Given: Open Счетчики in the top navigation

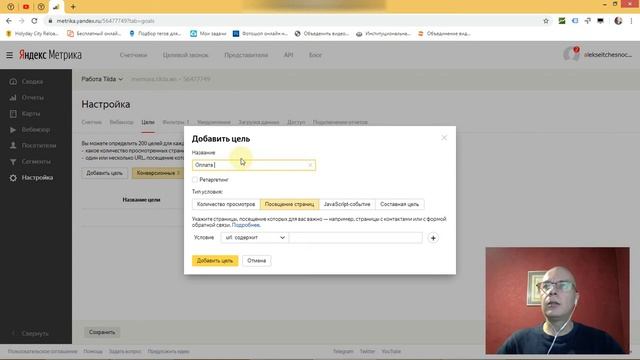Looking at the screenshot, I should pos(133,55).
